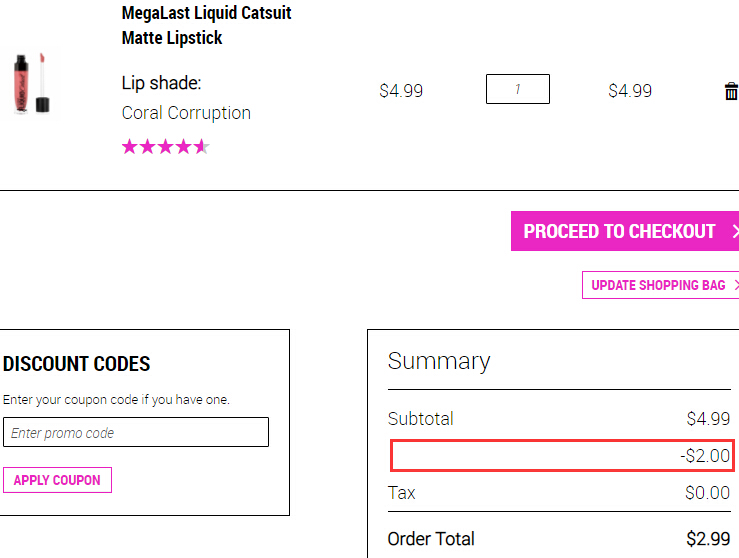Click the Summary heading
Screen dimensions: 739x558
[x=439, y=362]
